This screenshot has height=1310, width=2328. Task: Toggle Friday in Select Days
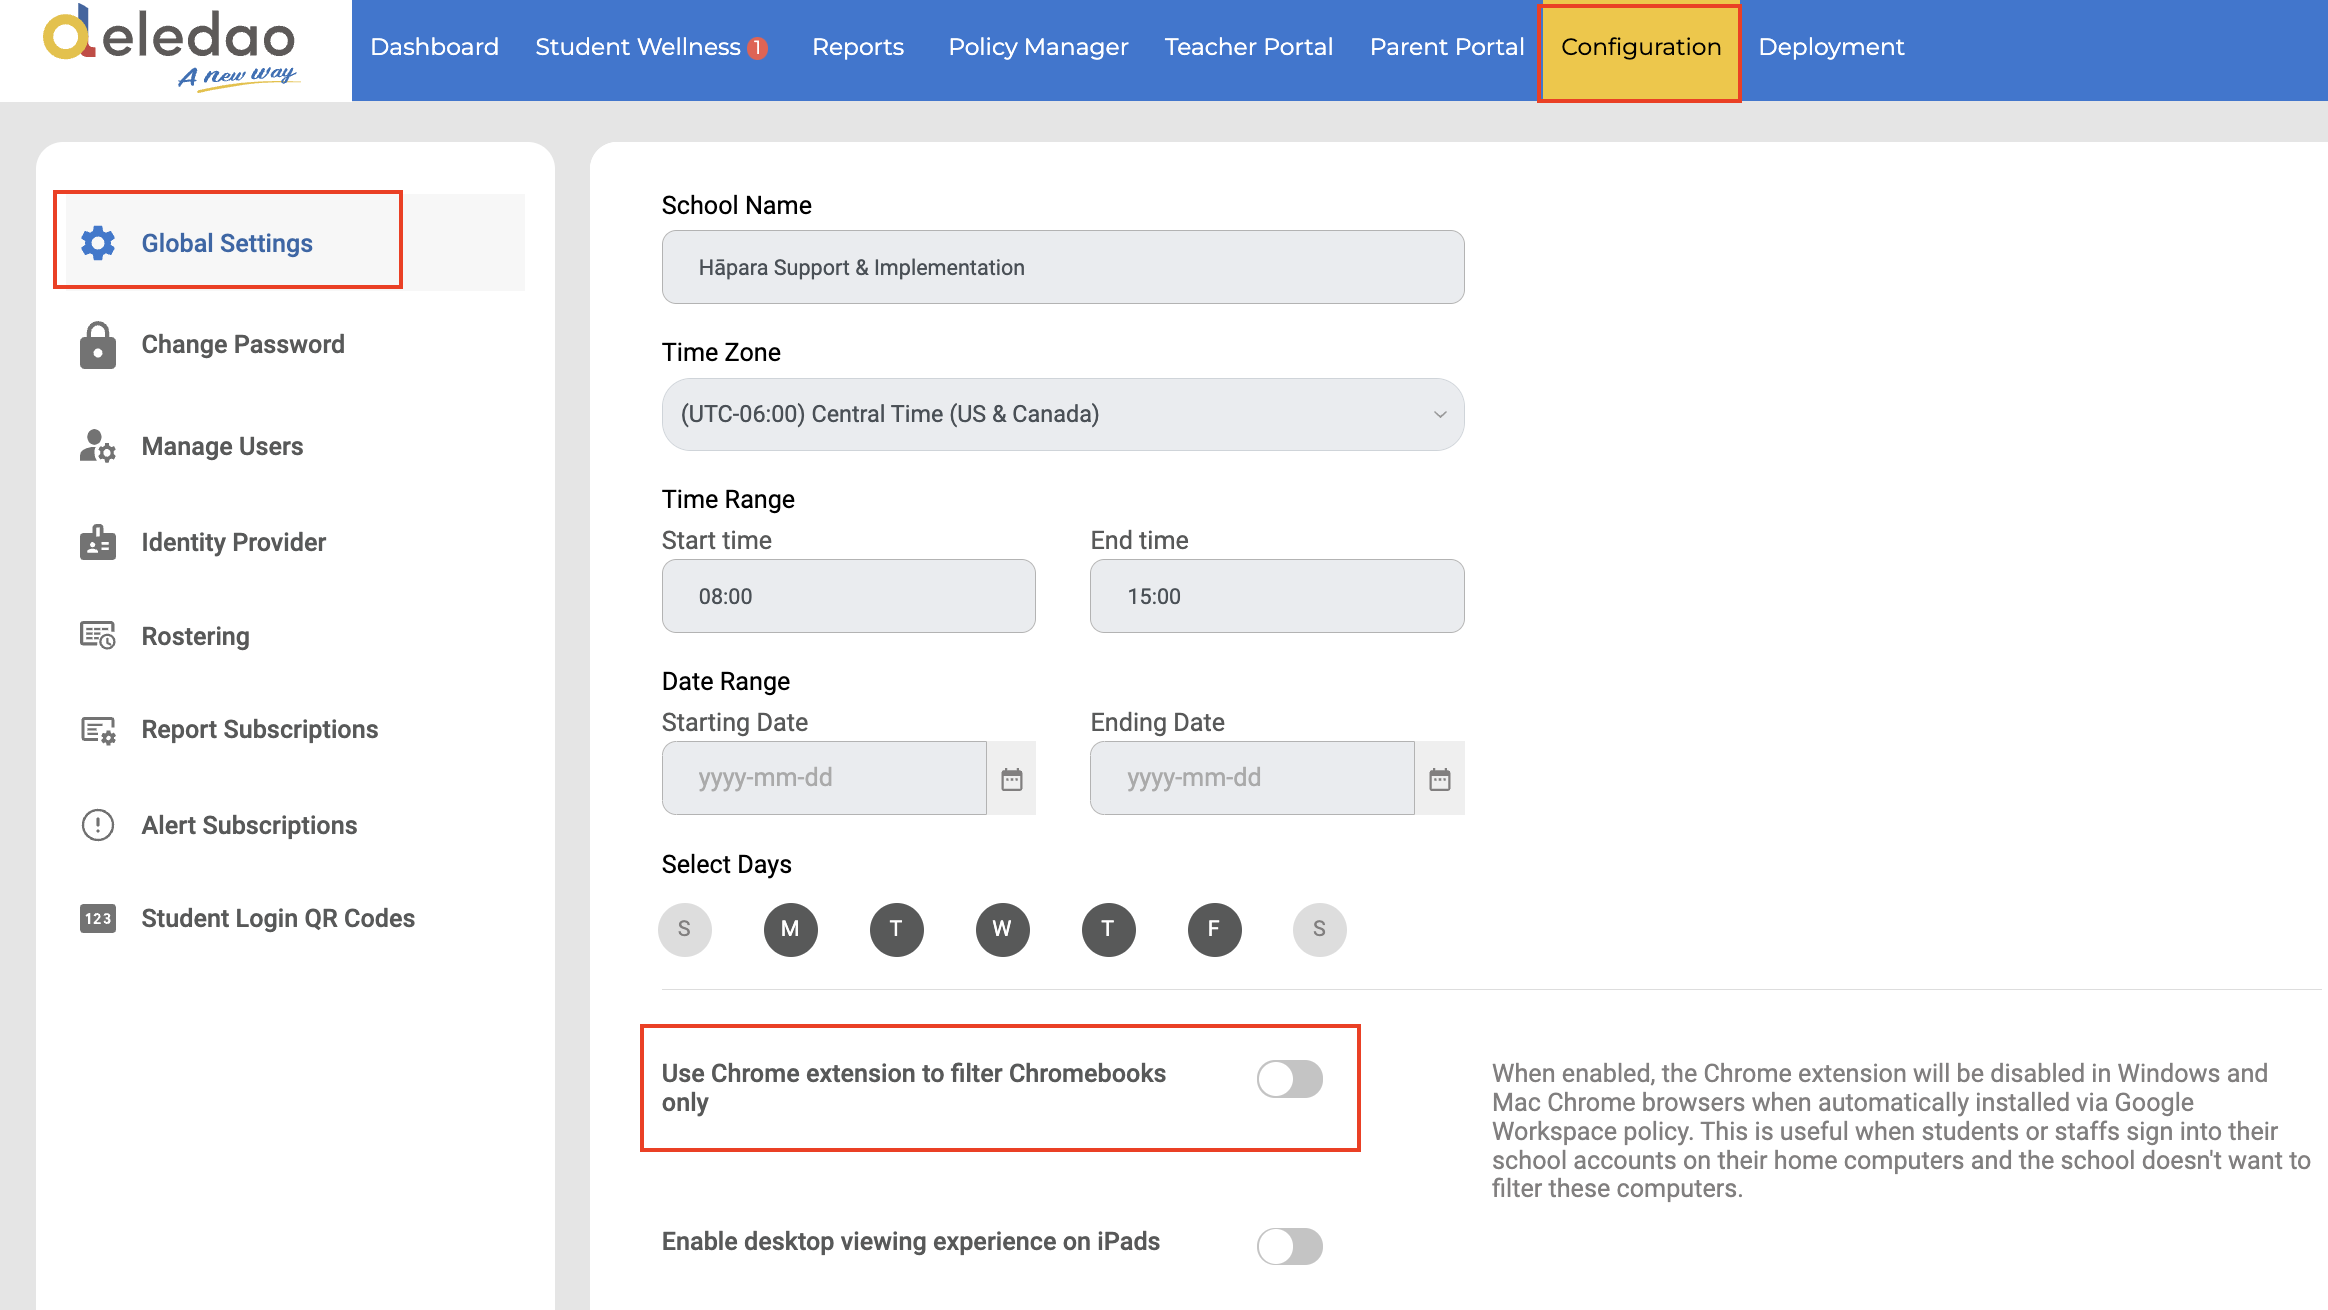click(1215, 930)
